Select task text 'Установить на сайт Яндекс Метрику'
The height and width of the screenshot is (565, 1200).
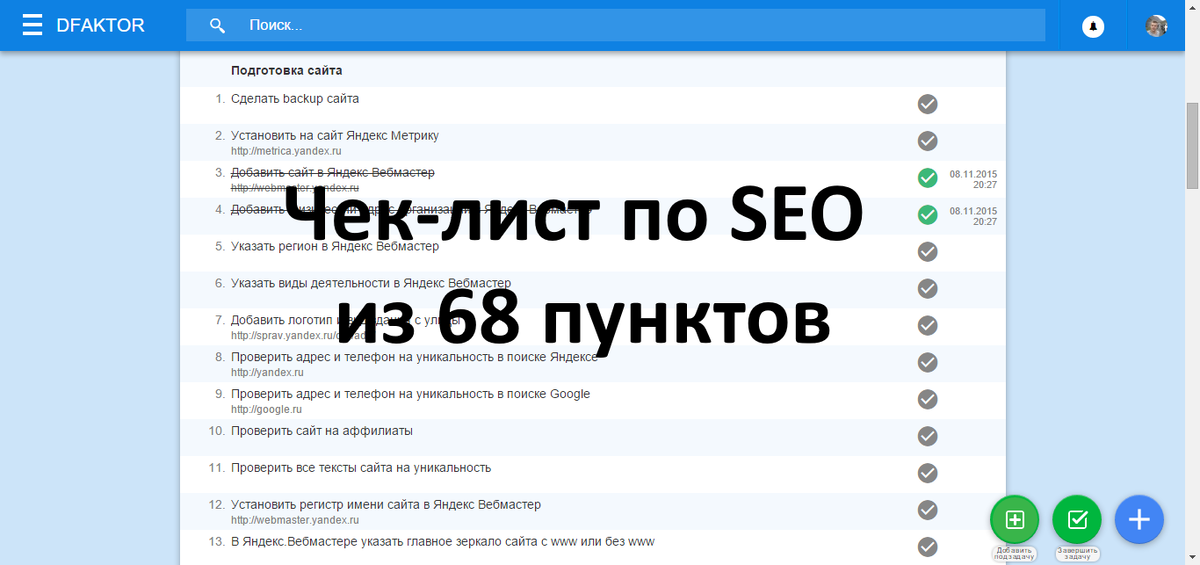click(x=335, y=136)
